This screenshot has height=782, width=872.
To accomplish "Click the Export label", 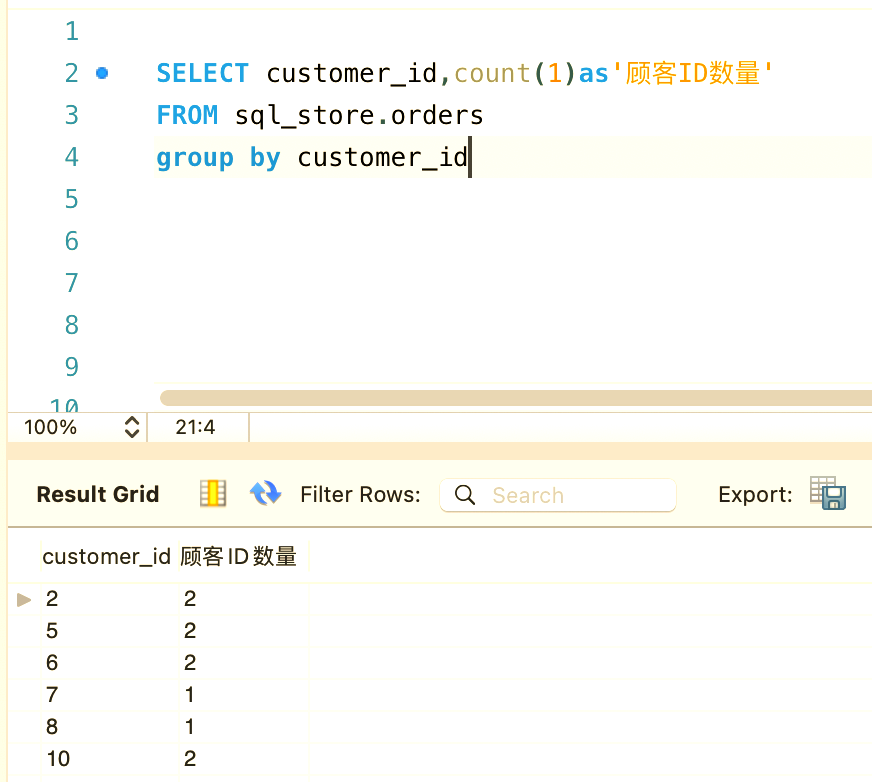I will point(755,494).
